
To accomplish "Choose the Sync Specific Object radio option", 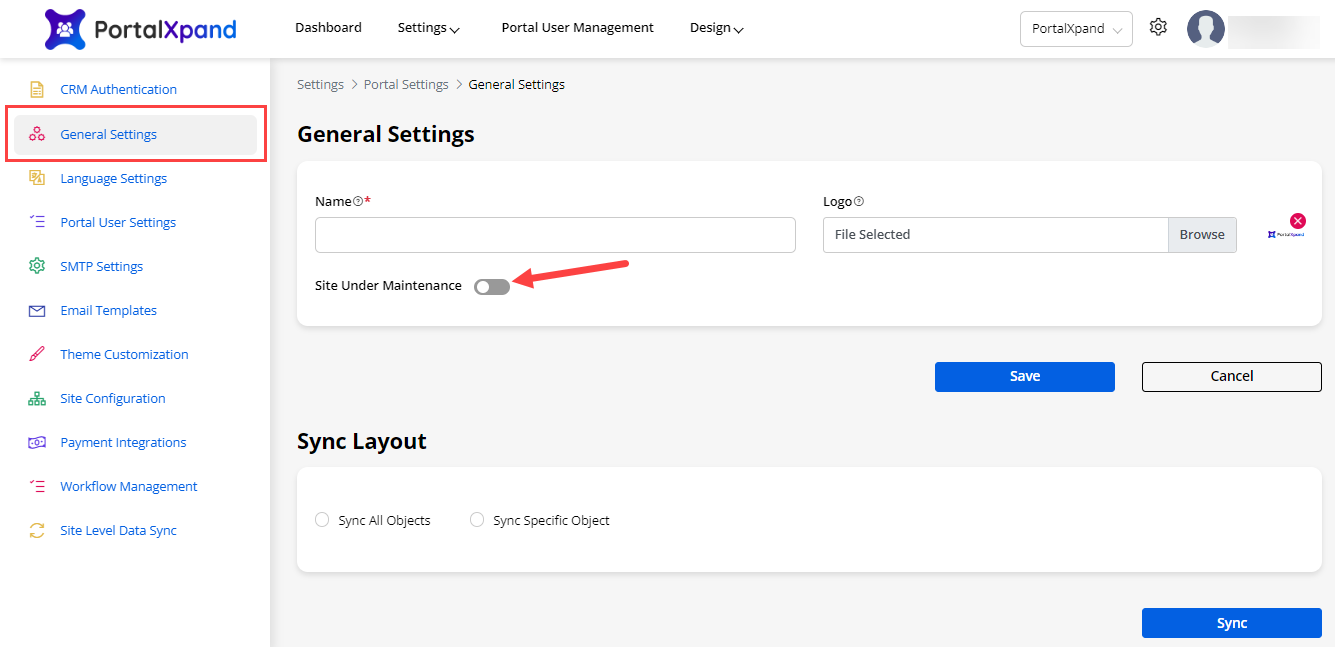I will [x=477, y=520].
